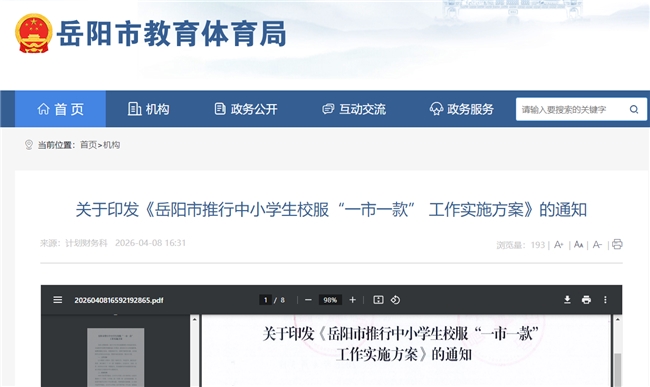Click PDF document scroll up arrow
650x387 pixels.
[617, 319]
